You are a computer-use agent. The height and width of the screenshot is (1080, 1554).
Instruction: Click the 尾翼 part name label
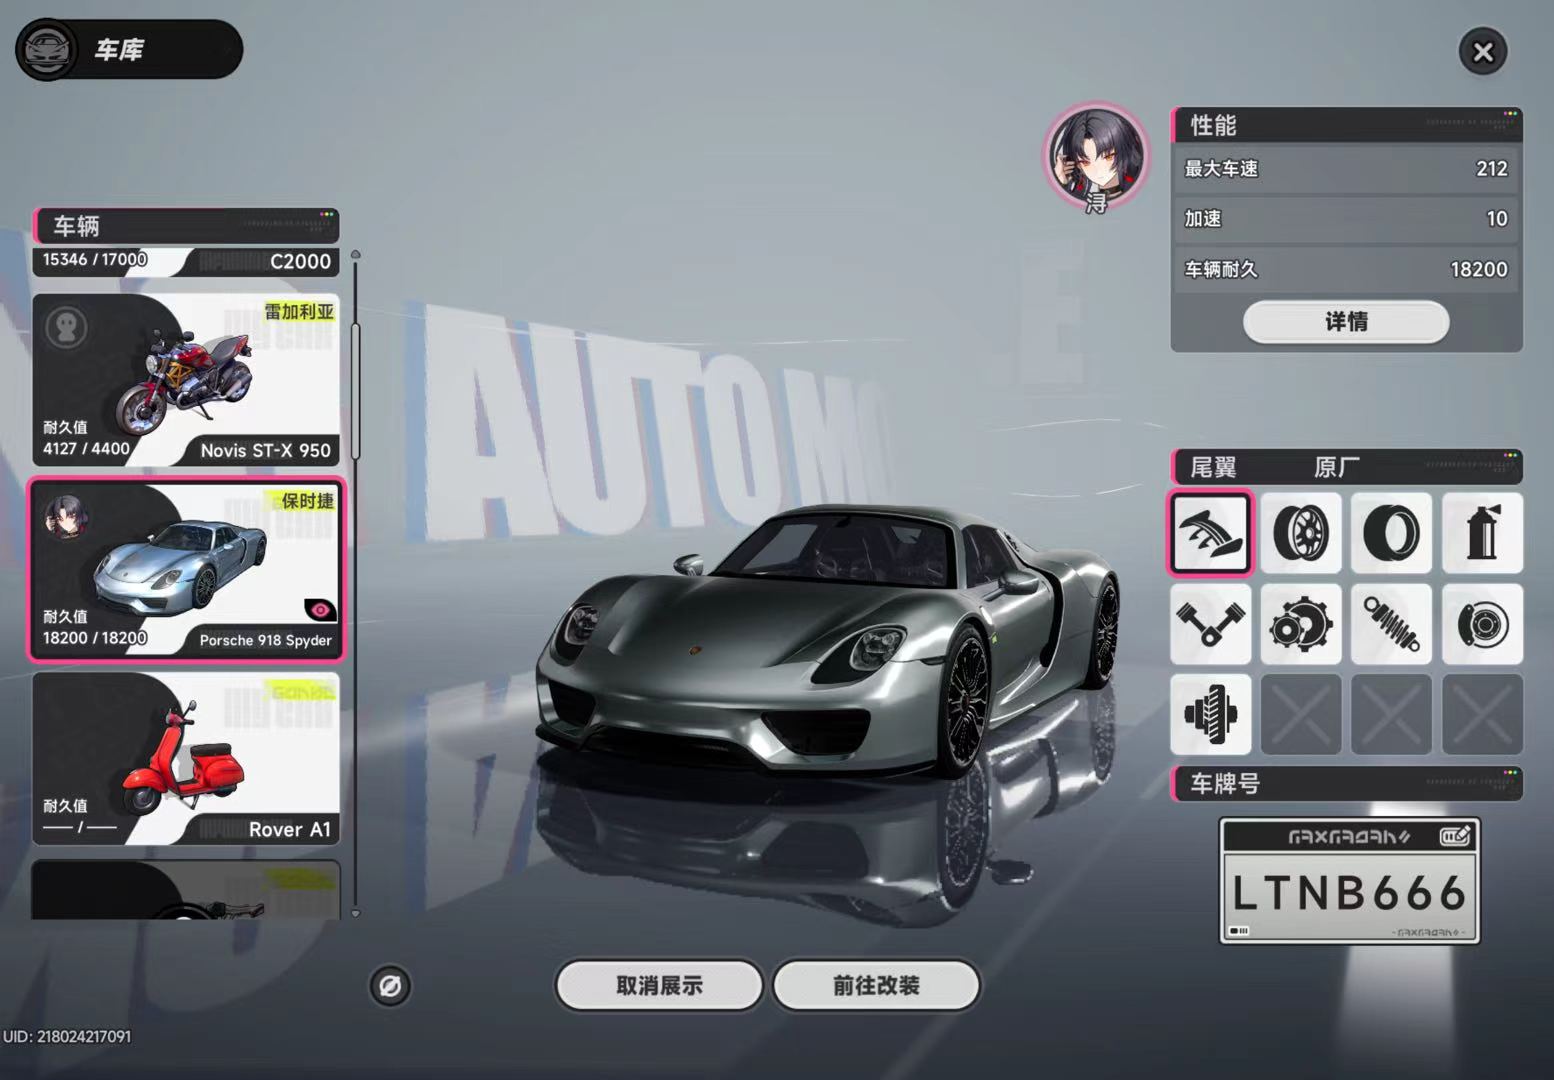1213,467
